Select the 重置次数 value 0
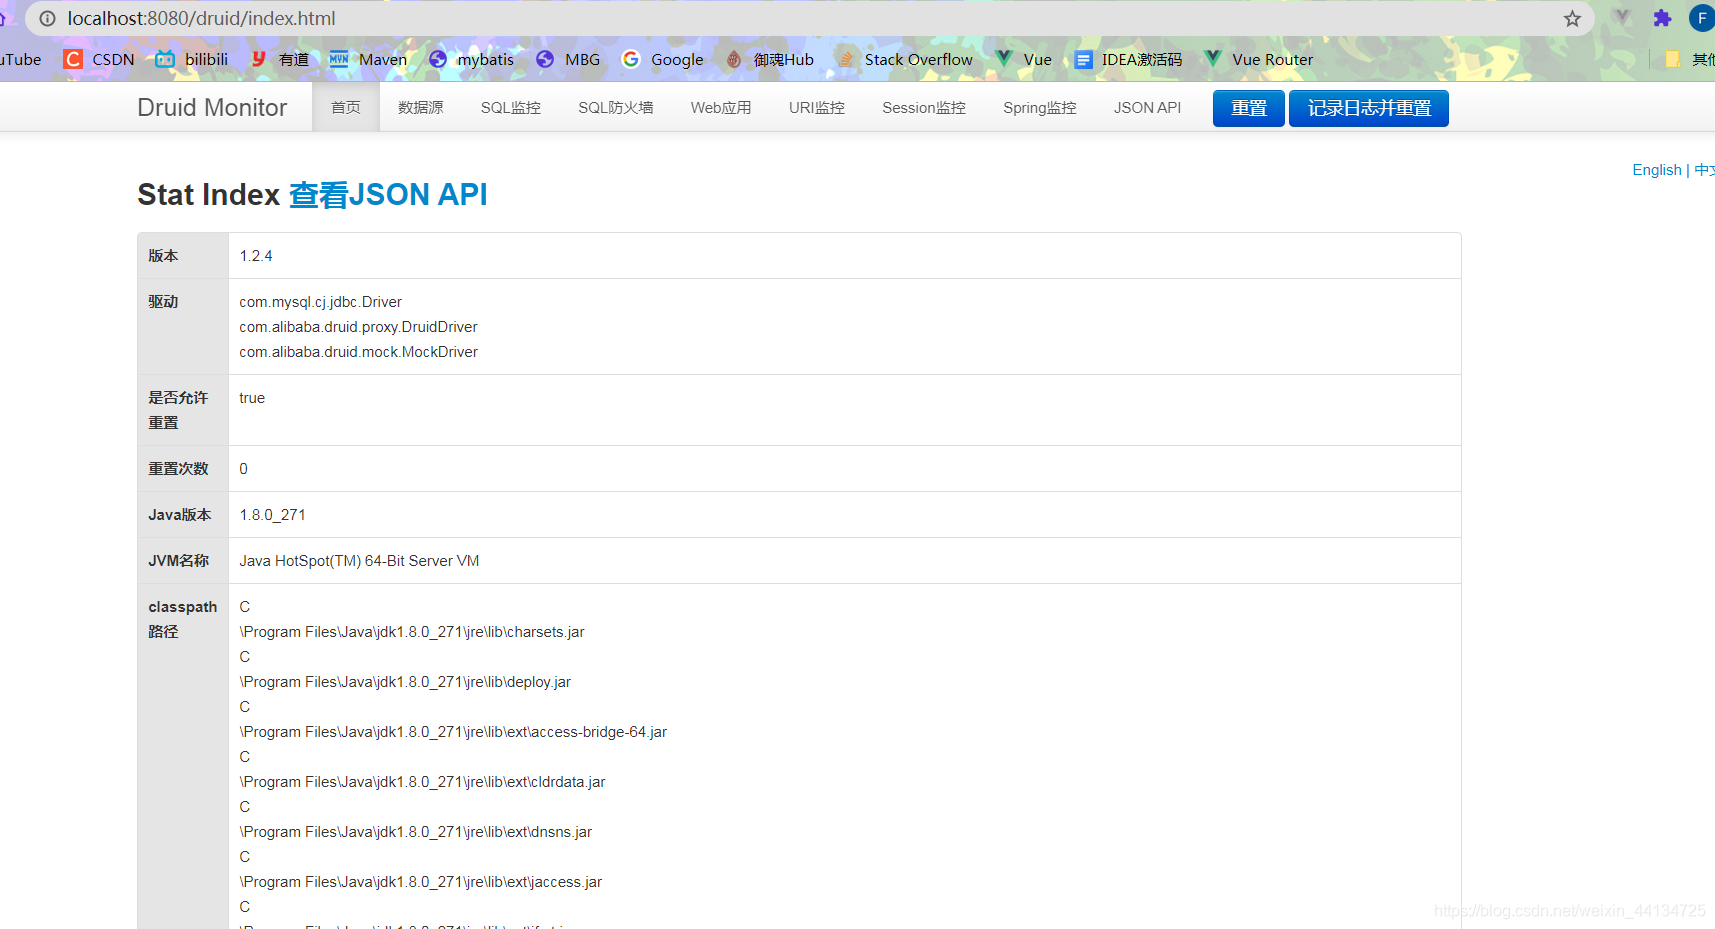 click(x=243, y=469)
